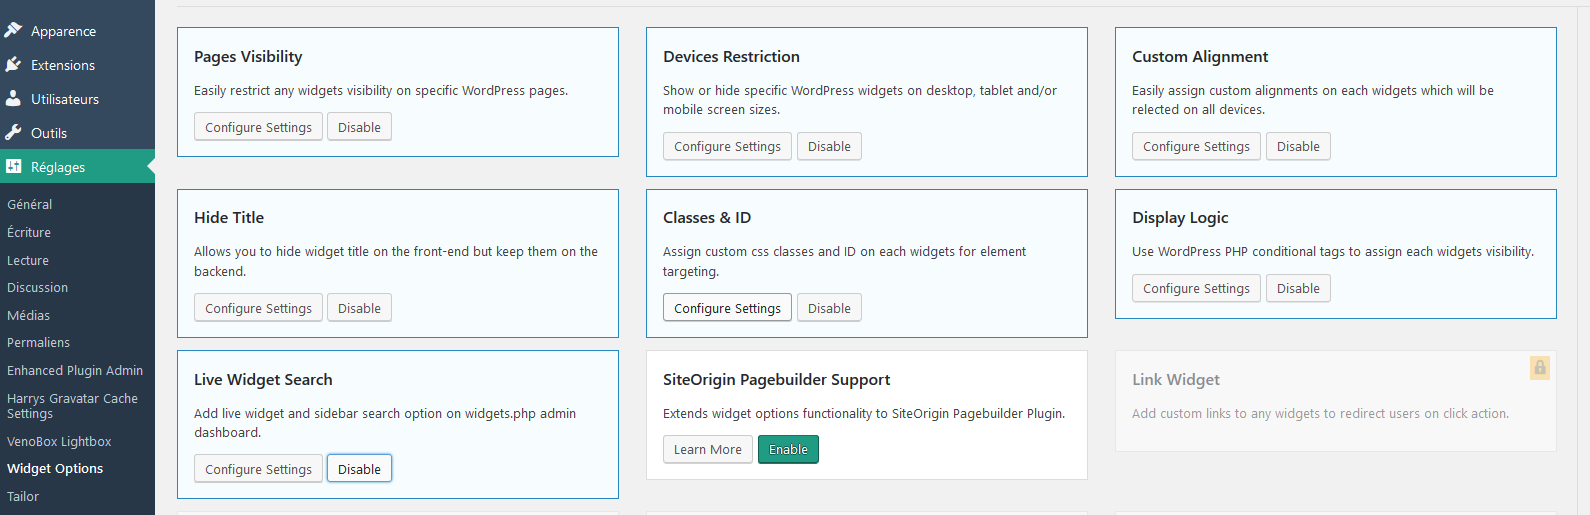Click the Classes & ID heading

(x=707, y=218)
